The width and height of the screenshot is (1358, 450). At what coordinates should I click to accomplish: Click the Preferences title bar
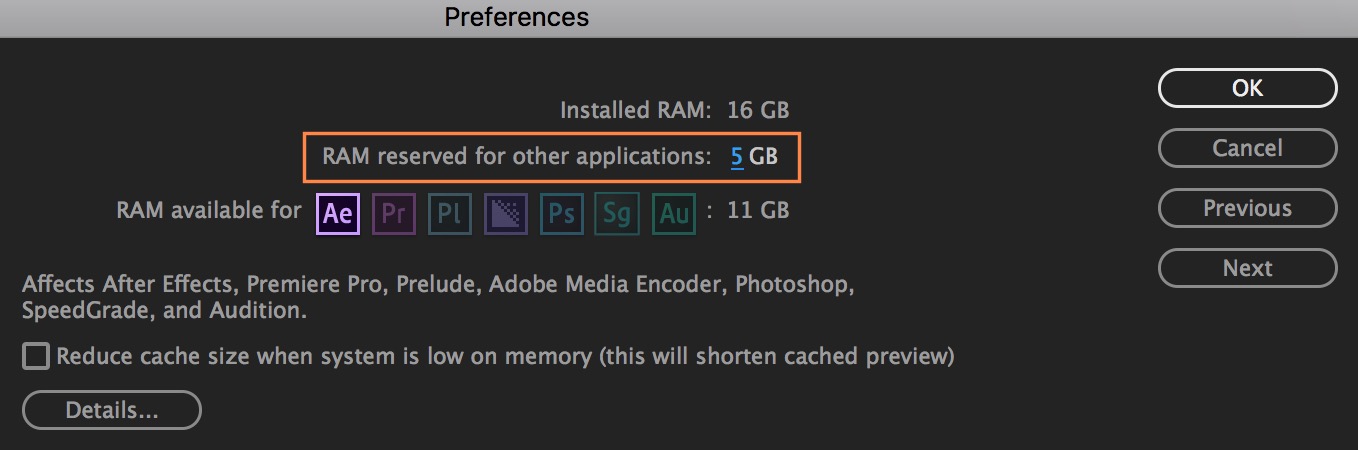coord(516,17)
